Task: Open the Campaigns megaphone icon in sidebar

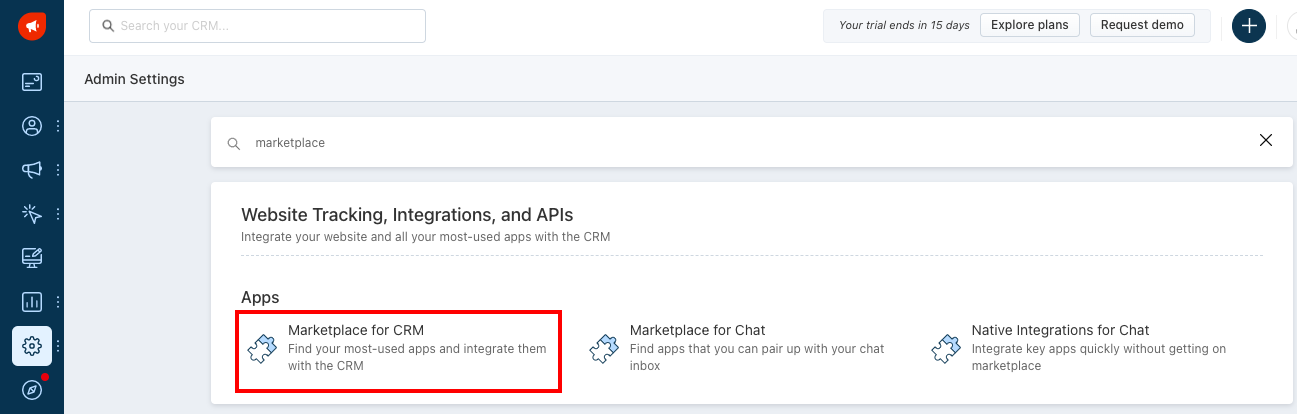Action: [x=32, y=170]
